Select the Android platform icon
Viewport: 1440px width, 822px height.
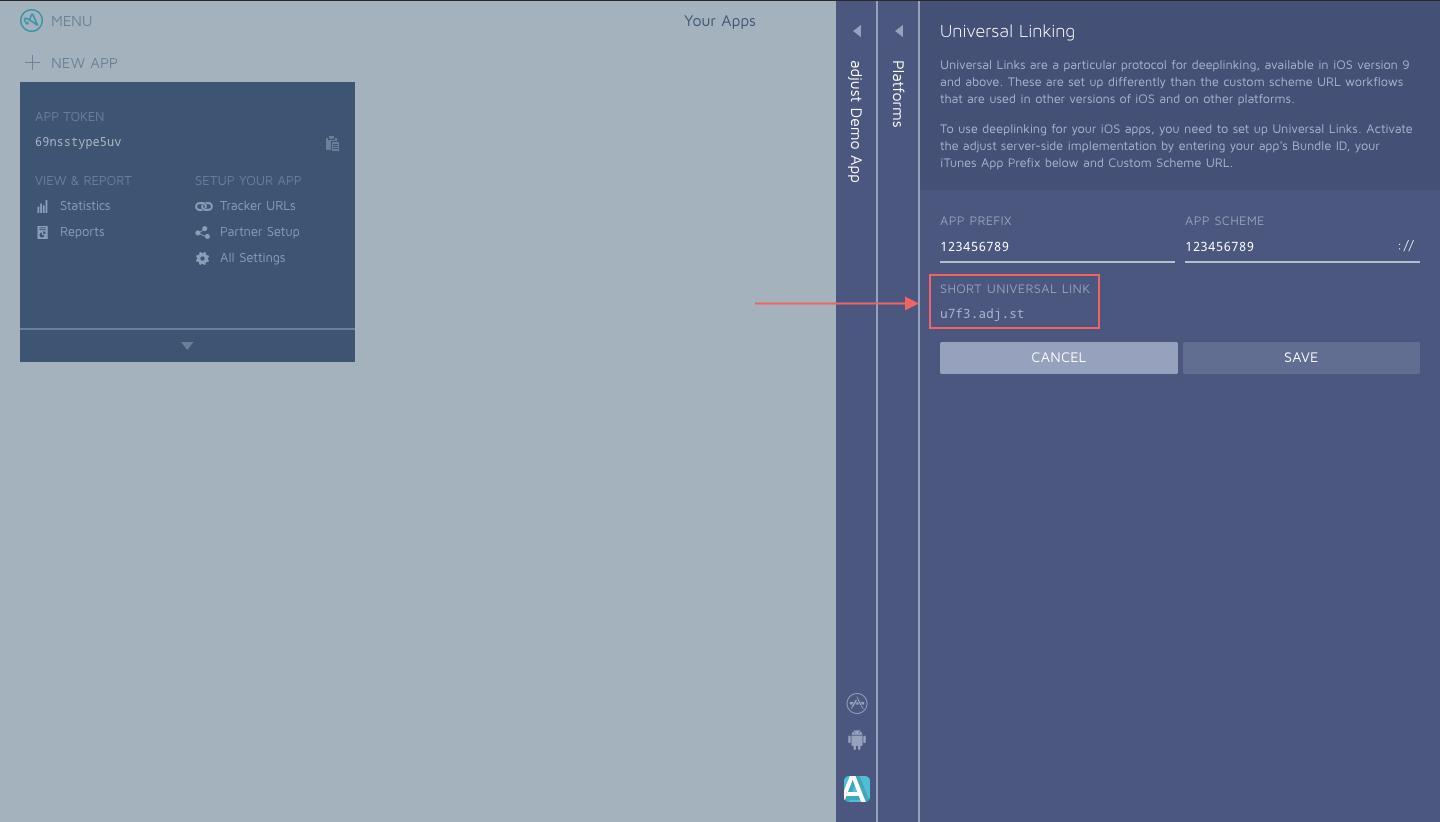856,740
